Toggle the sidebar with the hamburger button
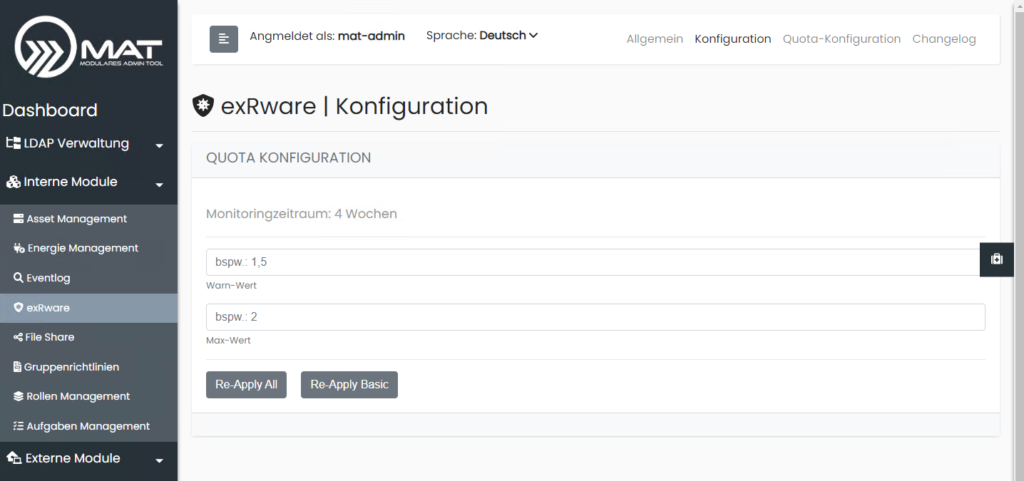1024x481 pixels. 224,39
